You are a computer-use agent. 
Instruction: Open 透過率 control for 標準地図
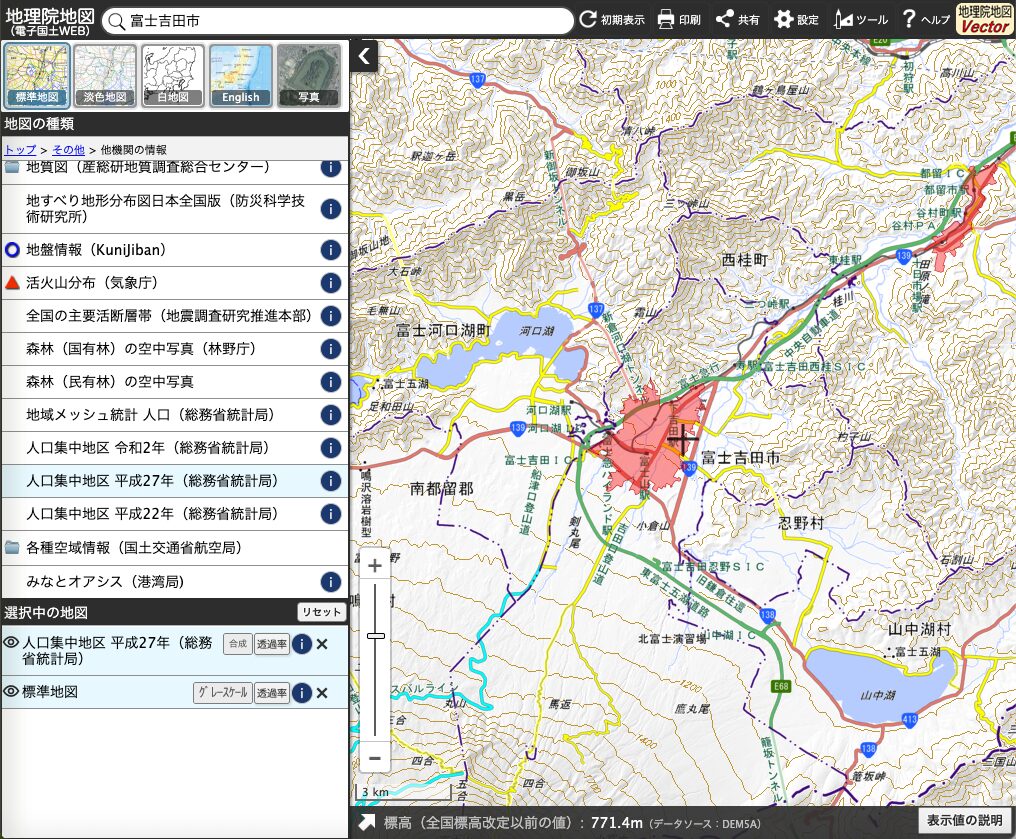pyautogui.click(x=271, y=693)
